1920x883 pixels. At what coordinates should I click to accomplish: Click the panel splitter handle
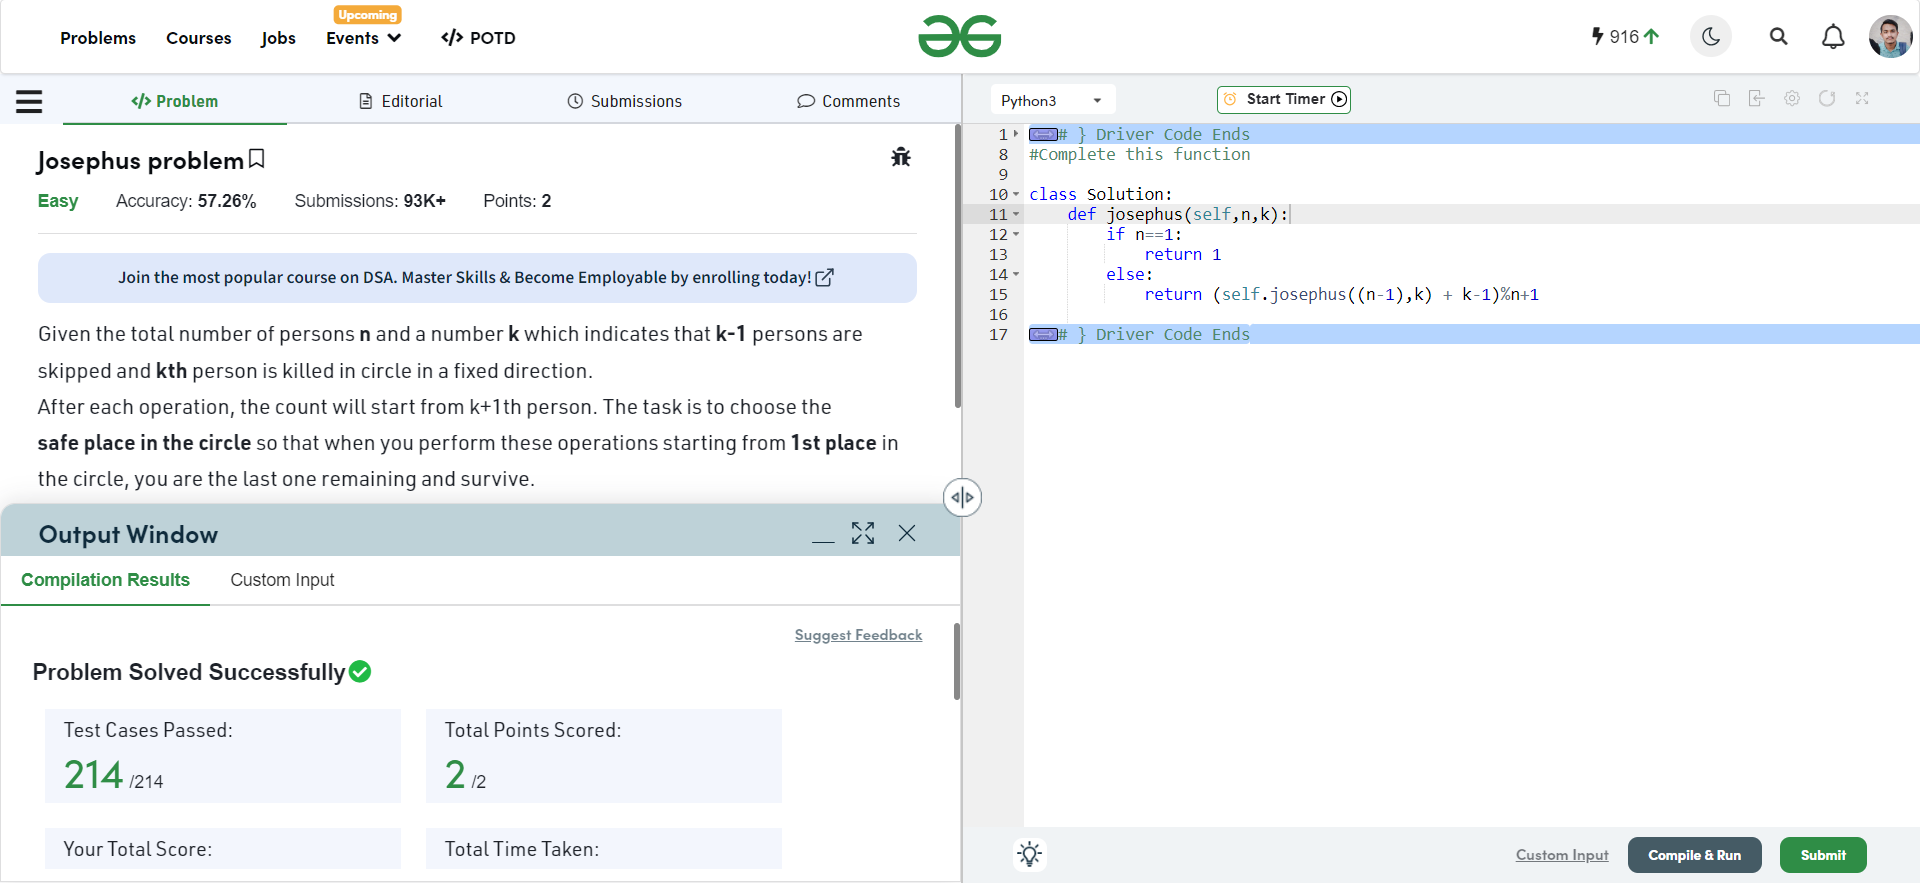[x=962, y=497]
